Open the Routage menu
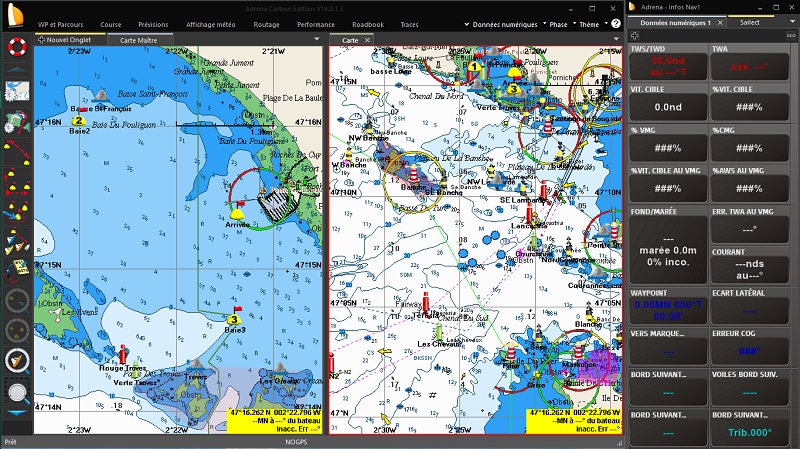Image resolution: width=800 pixels, height=449 pixels. 266,24
